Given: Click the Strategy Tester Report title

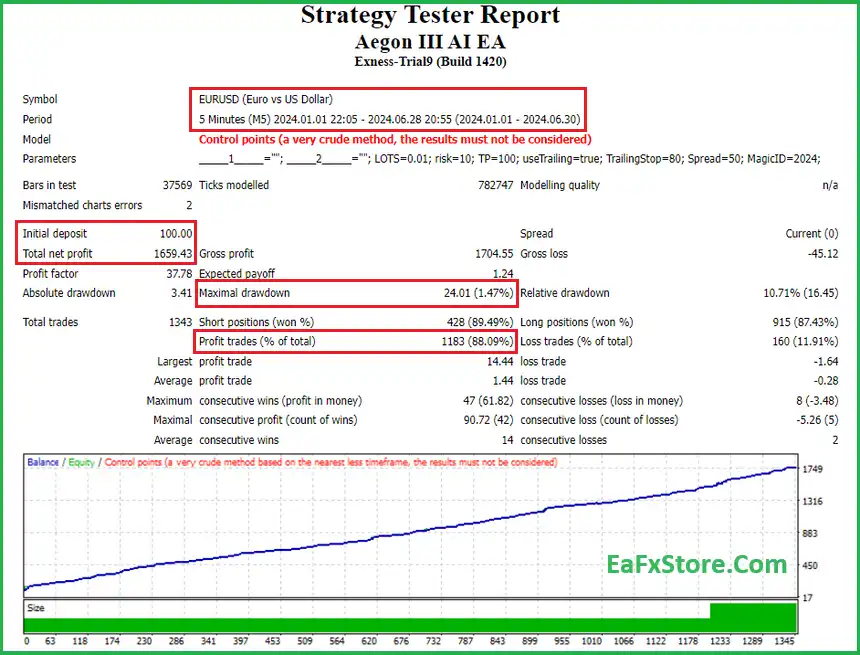Looking at the screenshot, I should click(x=430, y=15).
